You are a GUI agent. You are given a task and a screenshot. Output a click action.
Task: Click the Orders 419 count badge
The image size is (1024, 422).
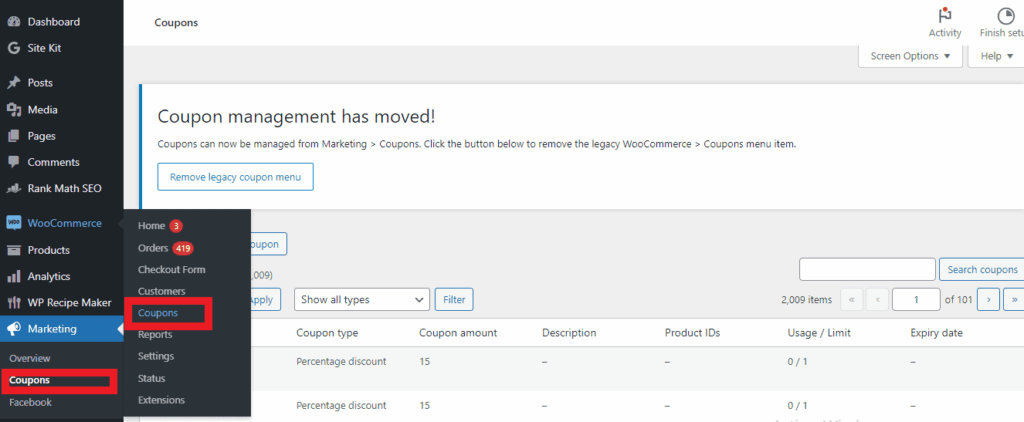(x=183, y=248)
